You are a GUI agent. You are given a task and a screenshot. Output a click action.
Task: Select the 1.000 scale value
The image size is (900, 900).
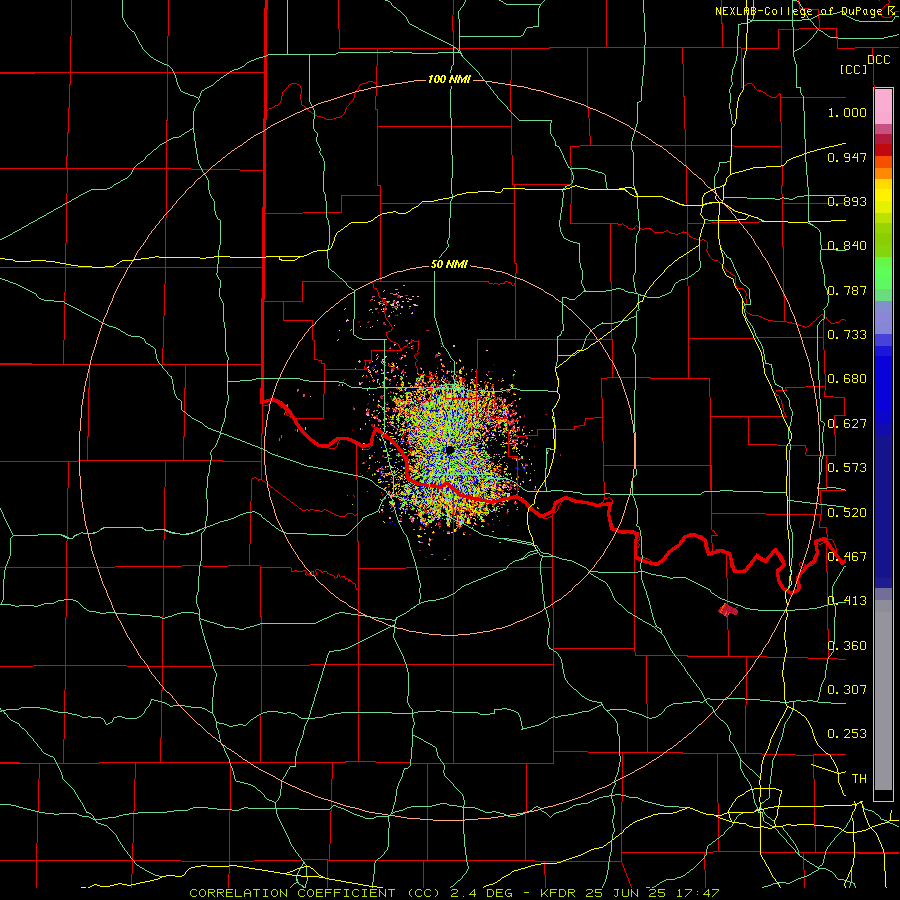tap(847, 112)
